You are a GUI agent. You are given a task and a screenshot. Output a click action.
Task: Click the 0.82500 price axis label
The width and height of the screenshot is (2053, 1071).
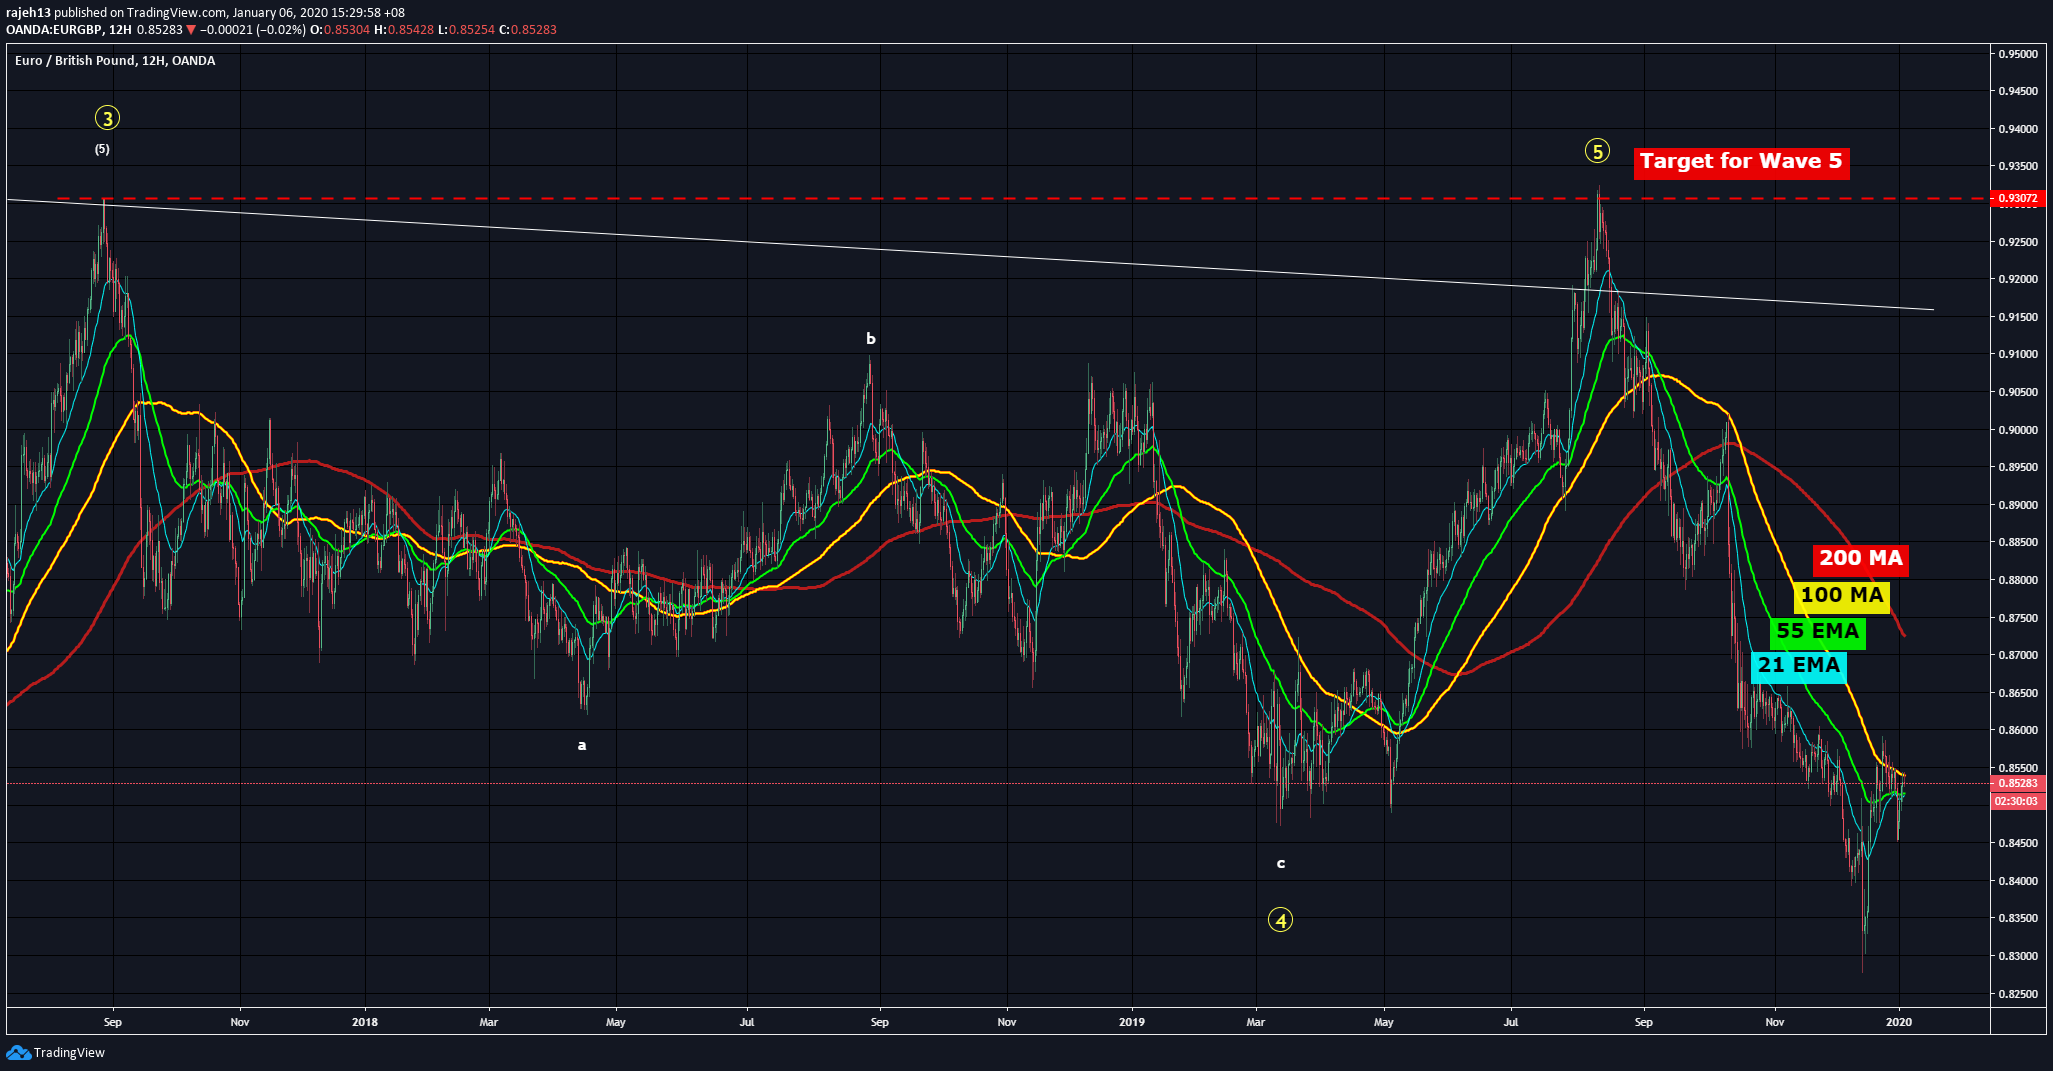2017,994
